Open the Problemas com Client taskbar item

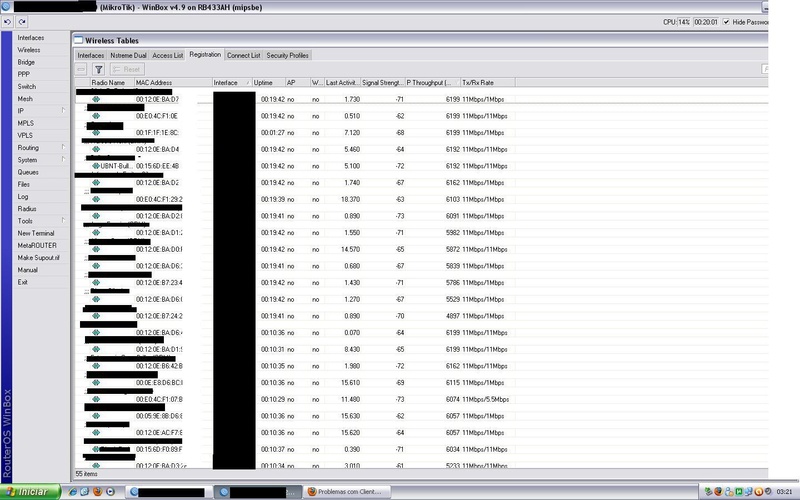(x=345, y=492)
